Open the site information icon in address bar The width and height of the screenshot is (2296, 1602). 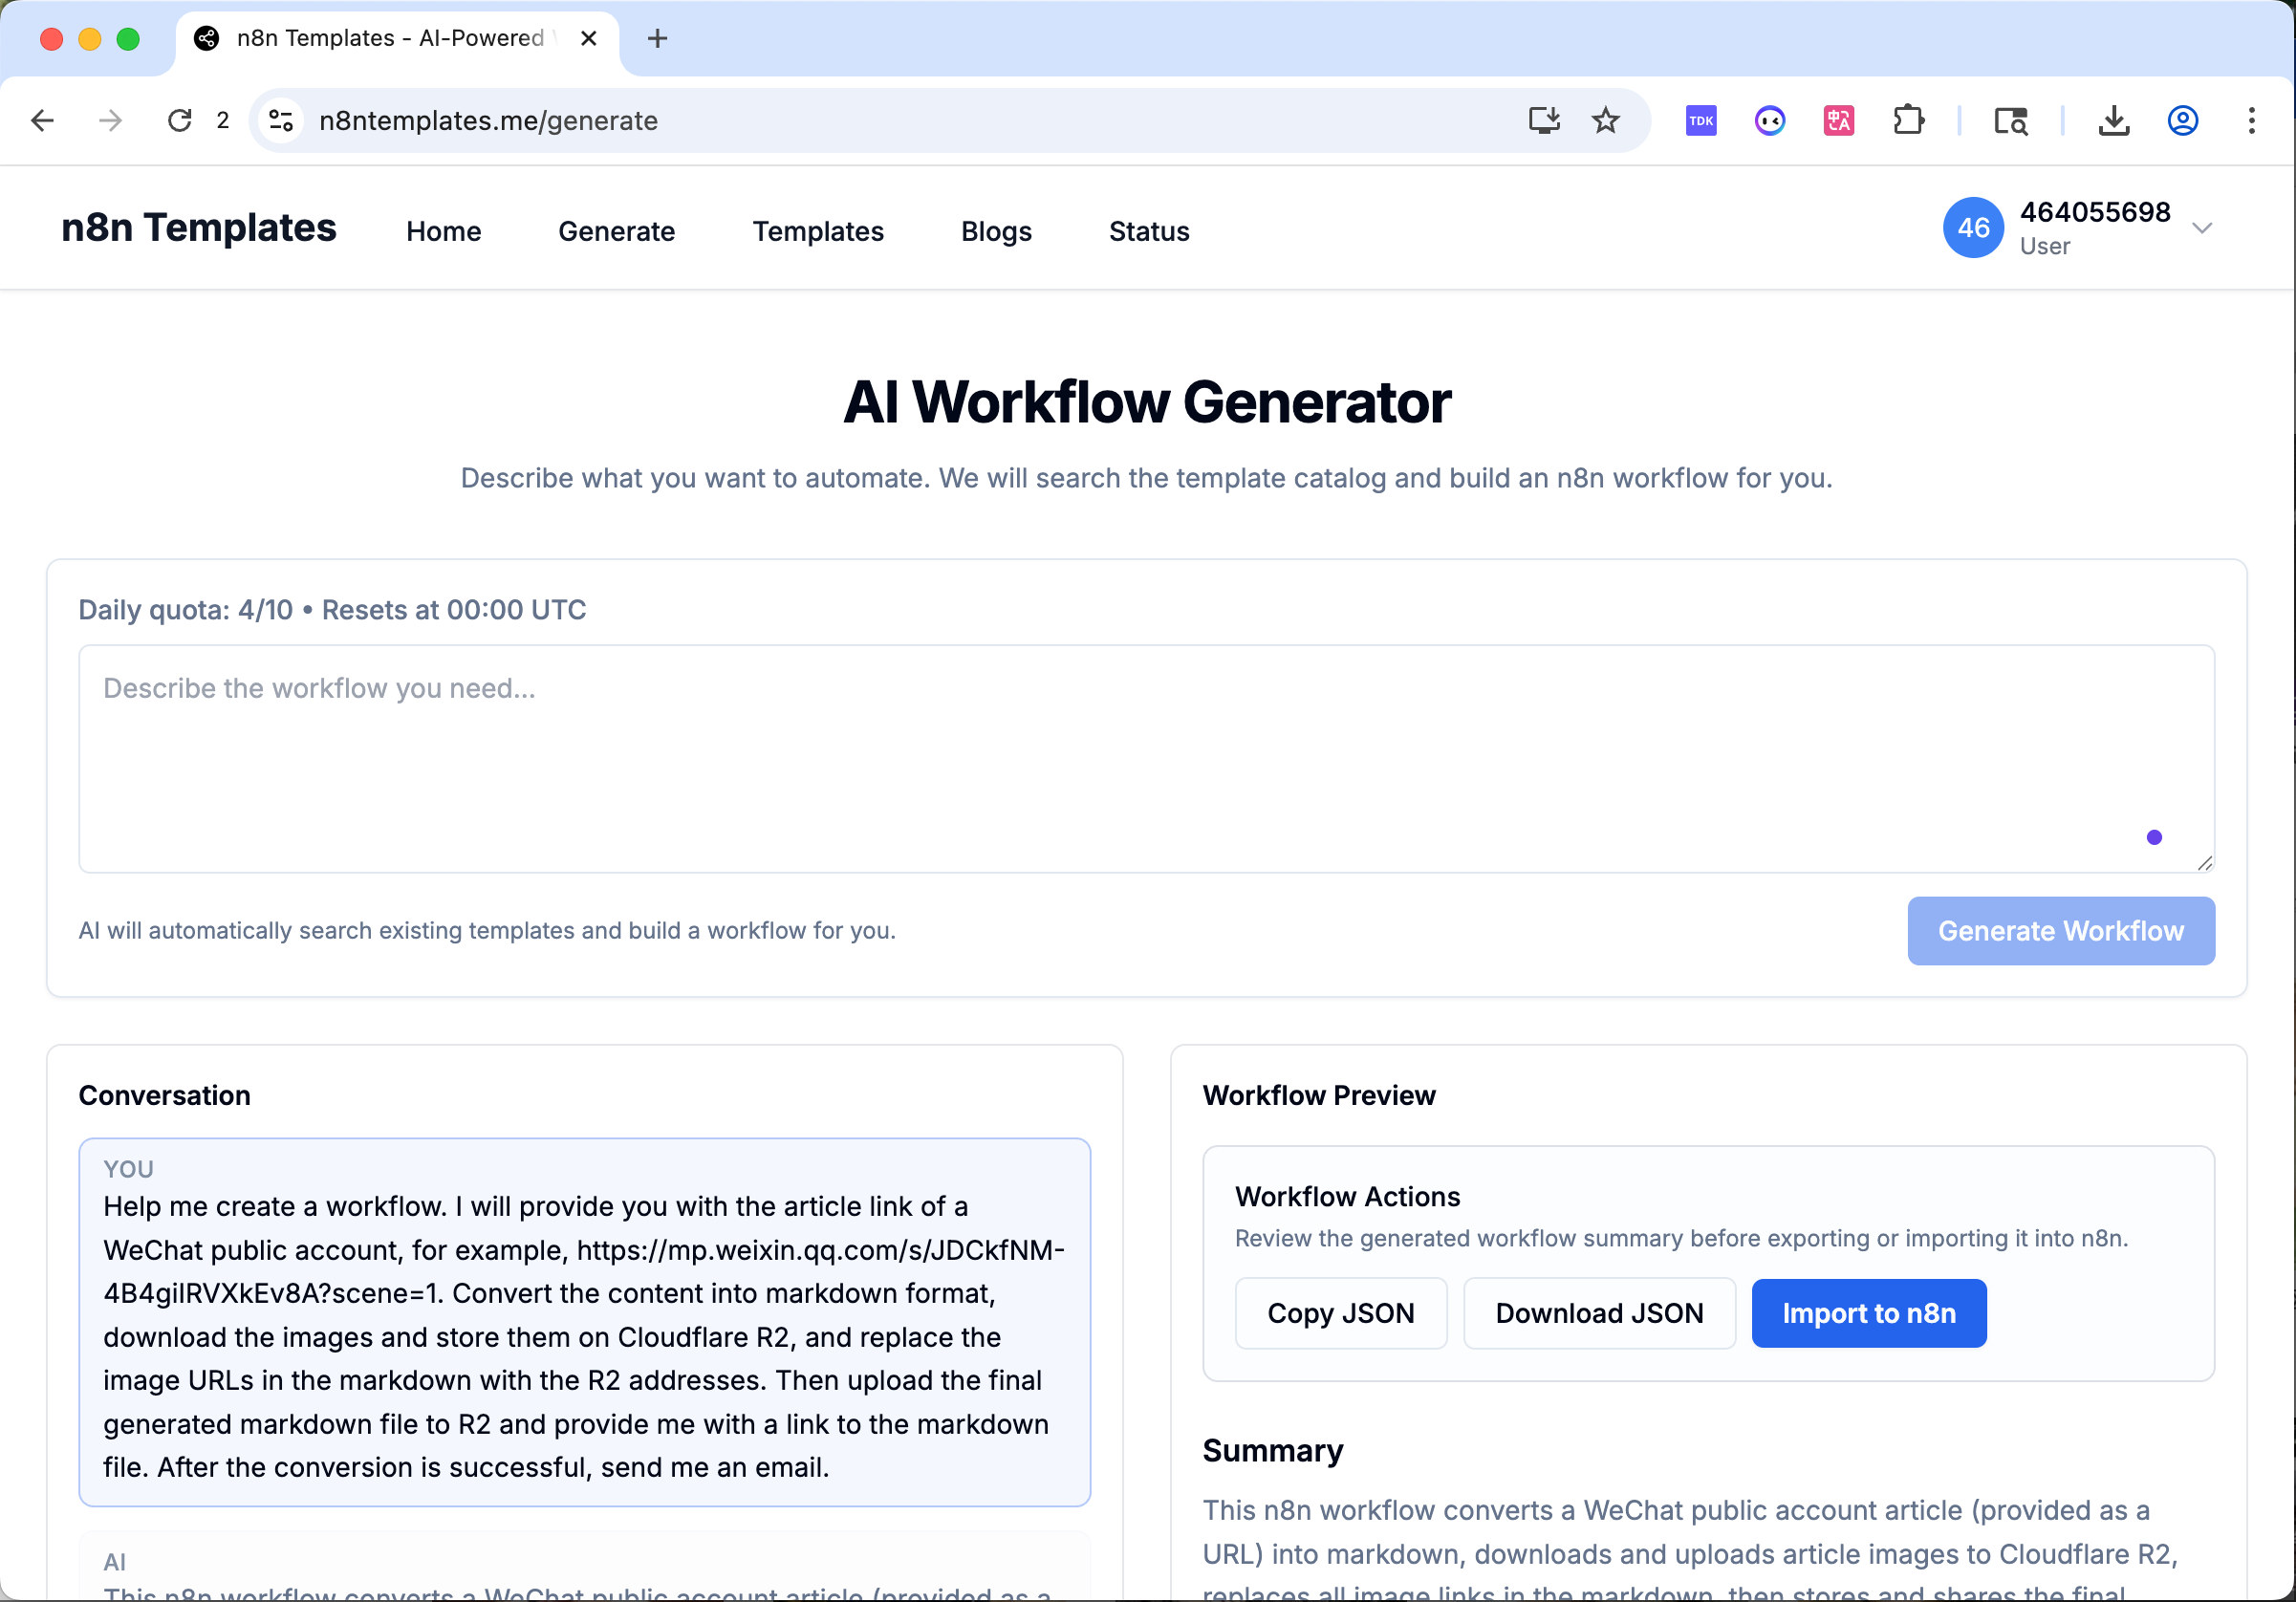pos(281,121)
